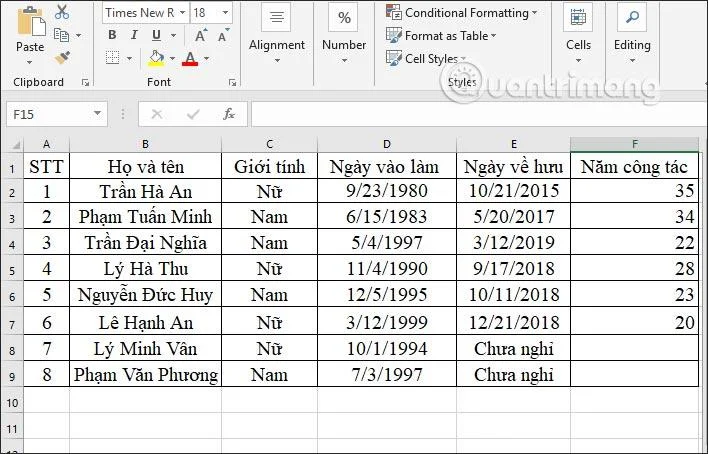Click the cell 'Nguyễn Đức Huy'
708x454 pixels.
tap(145, 295)
